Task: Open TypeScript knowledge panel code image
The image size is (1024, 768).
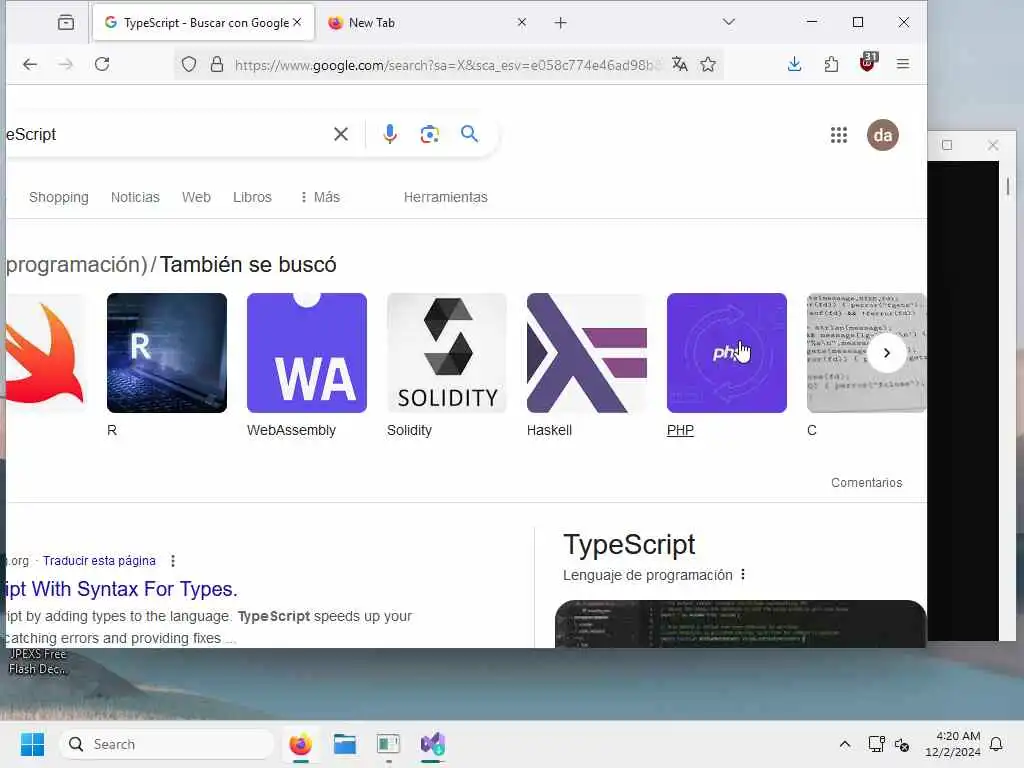Action: [x=741, y=624]
